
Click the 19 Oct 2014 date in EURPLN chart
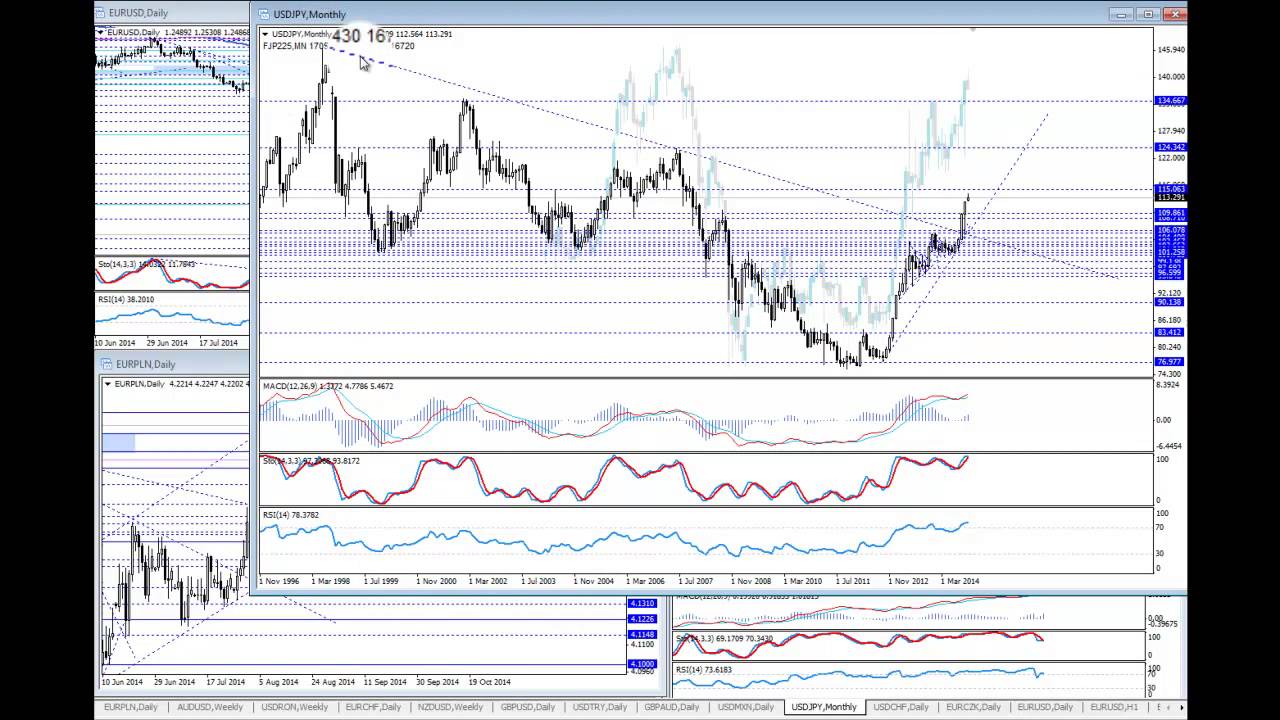(490, 682)
